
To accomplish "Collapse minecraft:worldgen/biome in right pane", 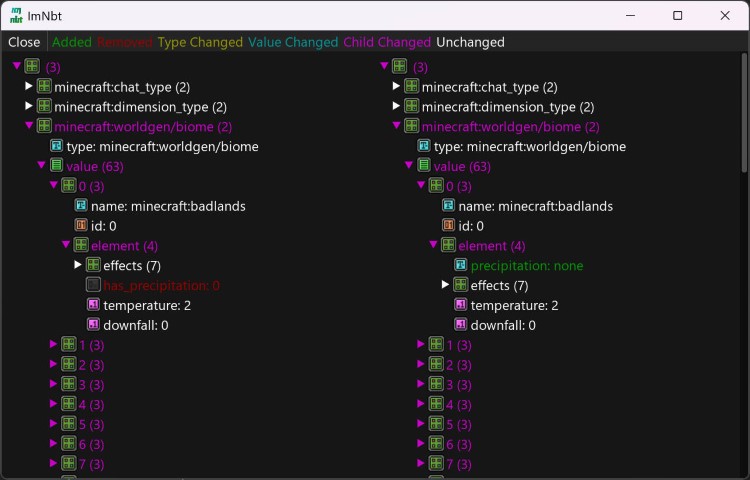I will 397,125.
